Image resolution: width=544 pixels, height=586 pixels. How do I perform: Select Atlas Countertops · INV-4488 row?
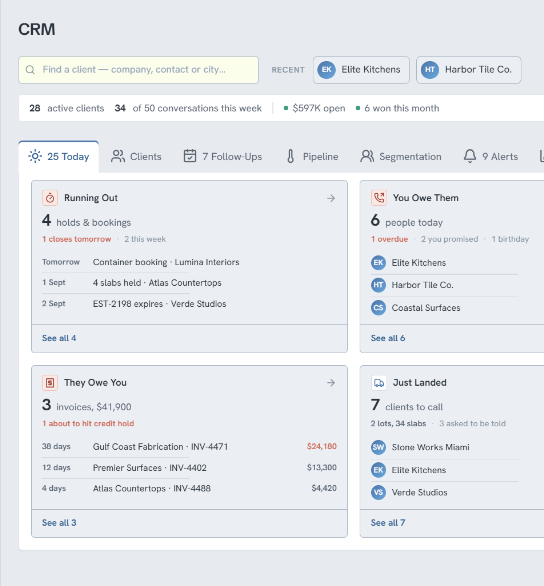pyautogui.click(x=189, y=488)
